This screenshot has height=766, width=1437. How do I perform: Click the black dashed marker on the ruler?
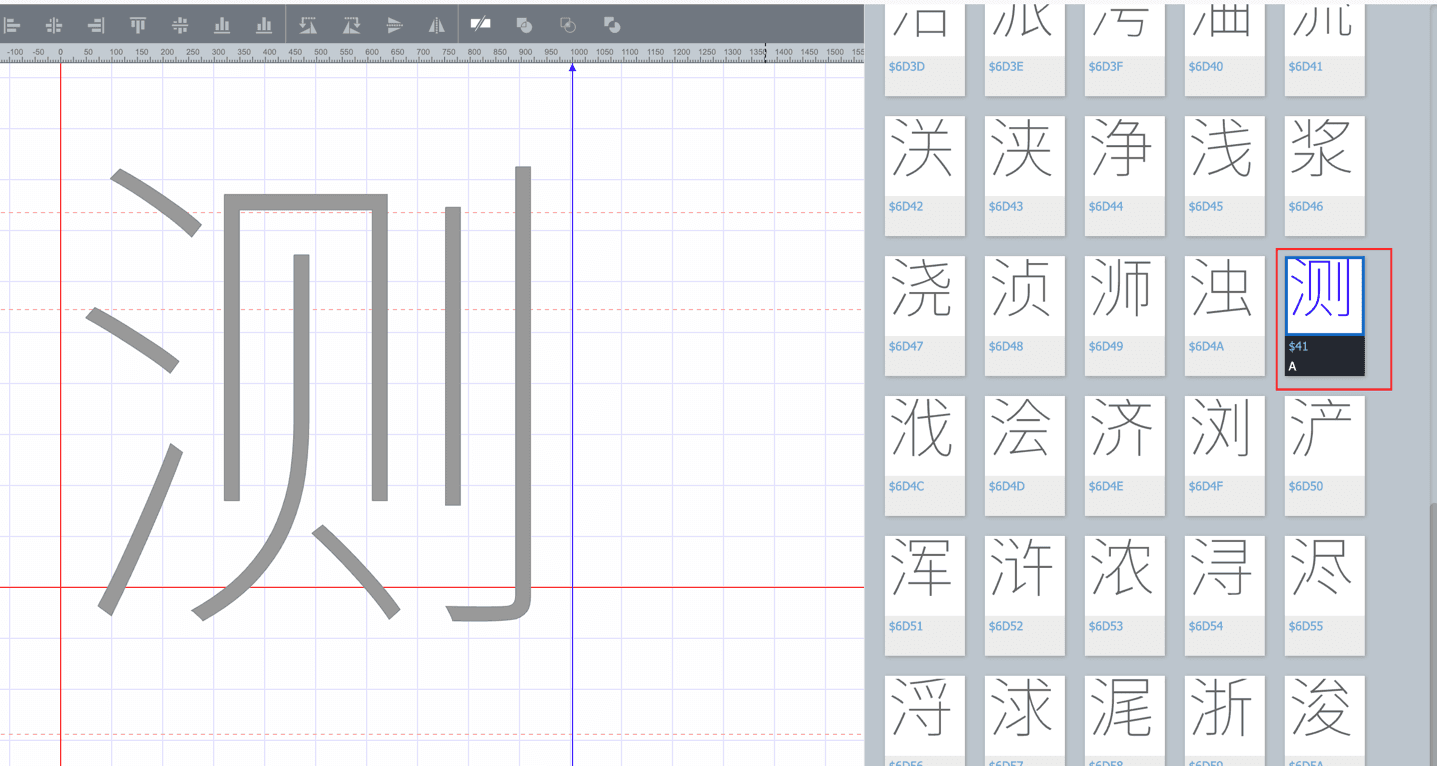pyautogui.click(x=766, y=53)
